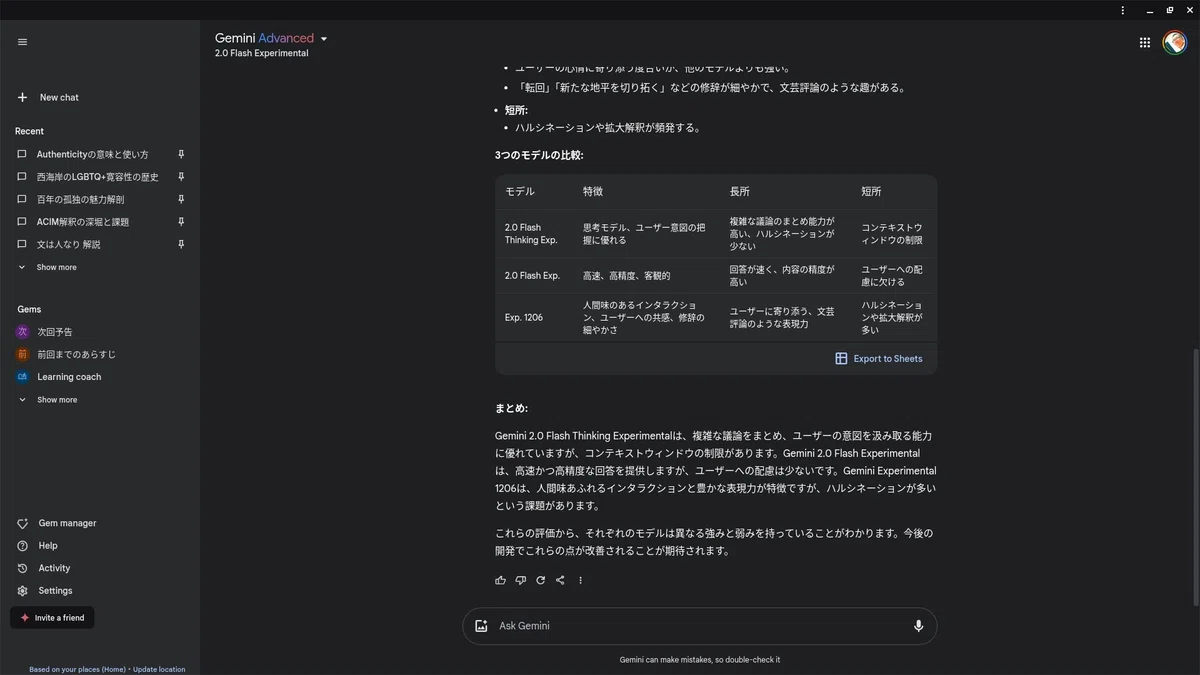Click the Update location link

(x=159, y=669)
